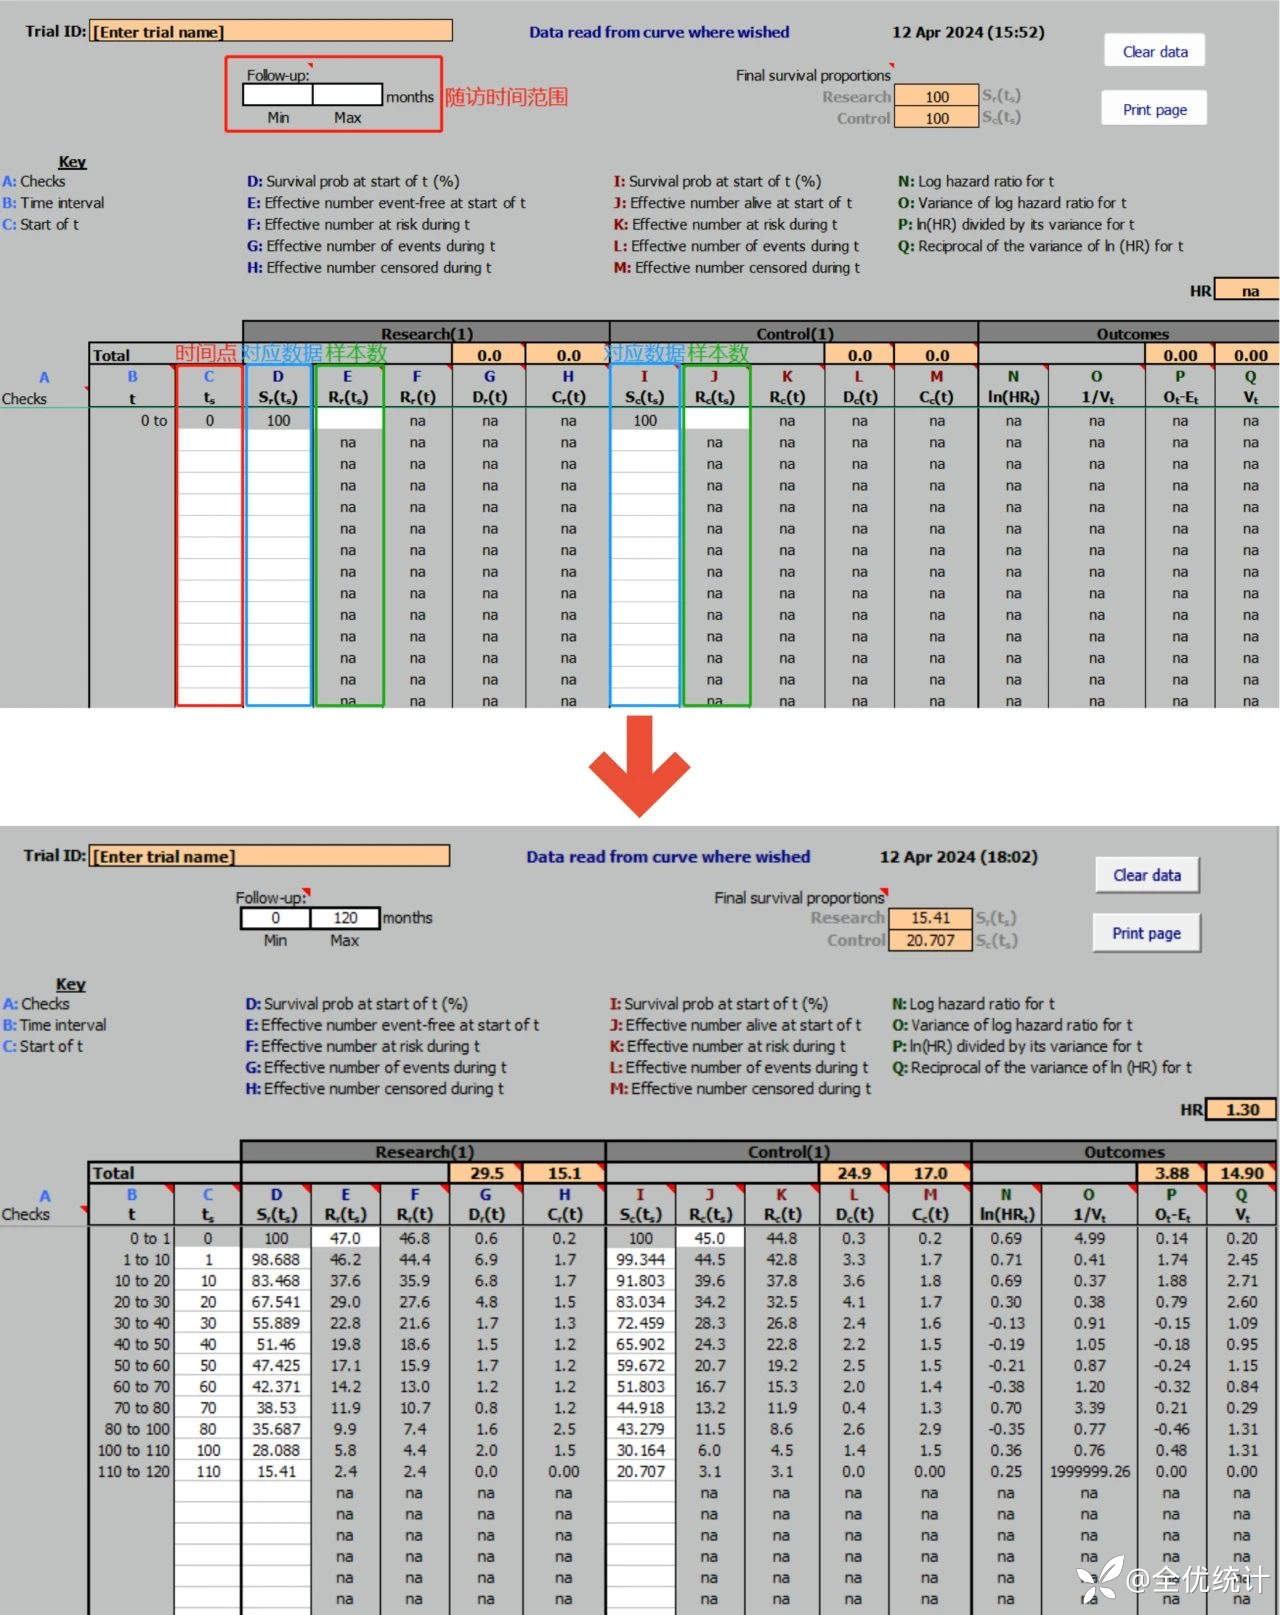Select the lower Trial ID name field
The image size is (1280, 1615).
269,856
